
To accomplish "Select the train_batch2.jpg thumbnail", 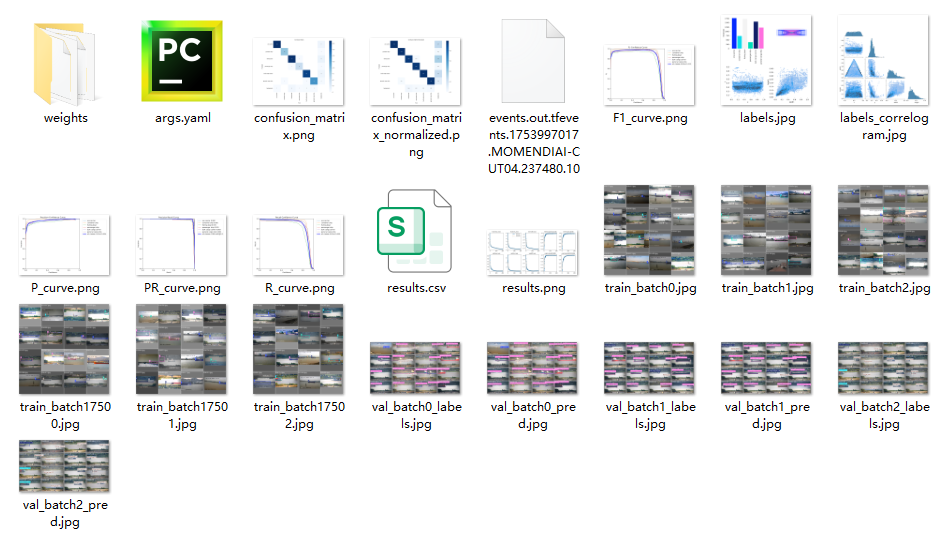I will pyautogui.click(x=884, y=230).
